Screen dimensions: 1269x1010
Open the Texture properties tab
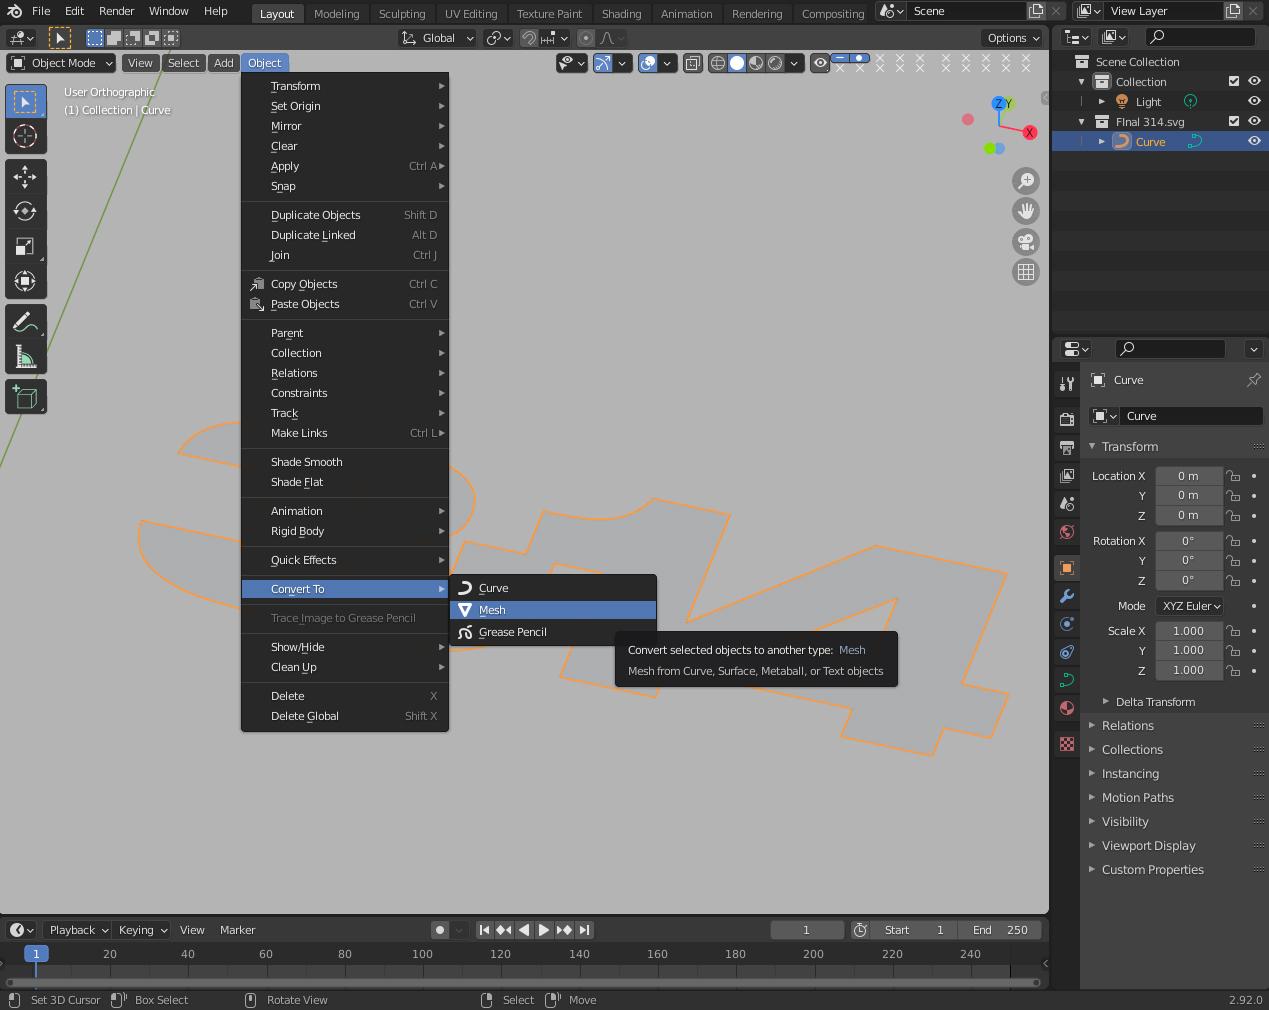click(1066, 744)
